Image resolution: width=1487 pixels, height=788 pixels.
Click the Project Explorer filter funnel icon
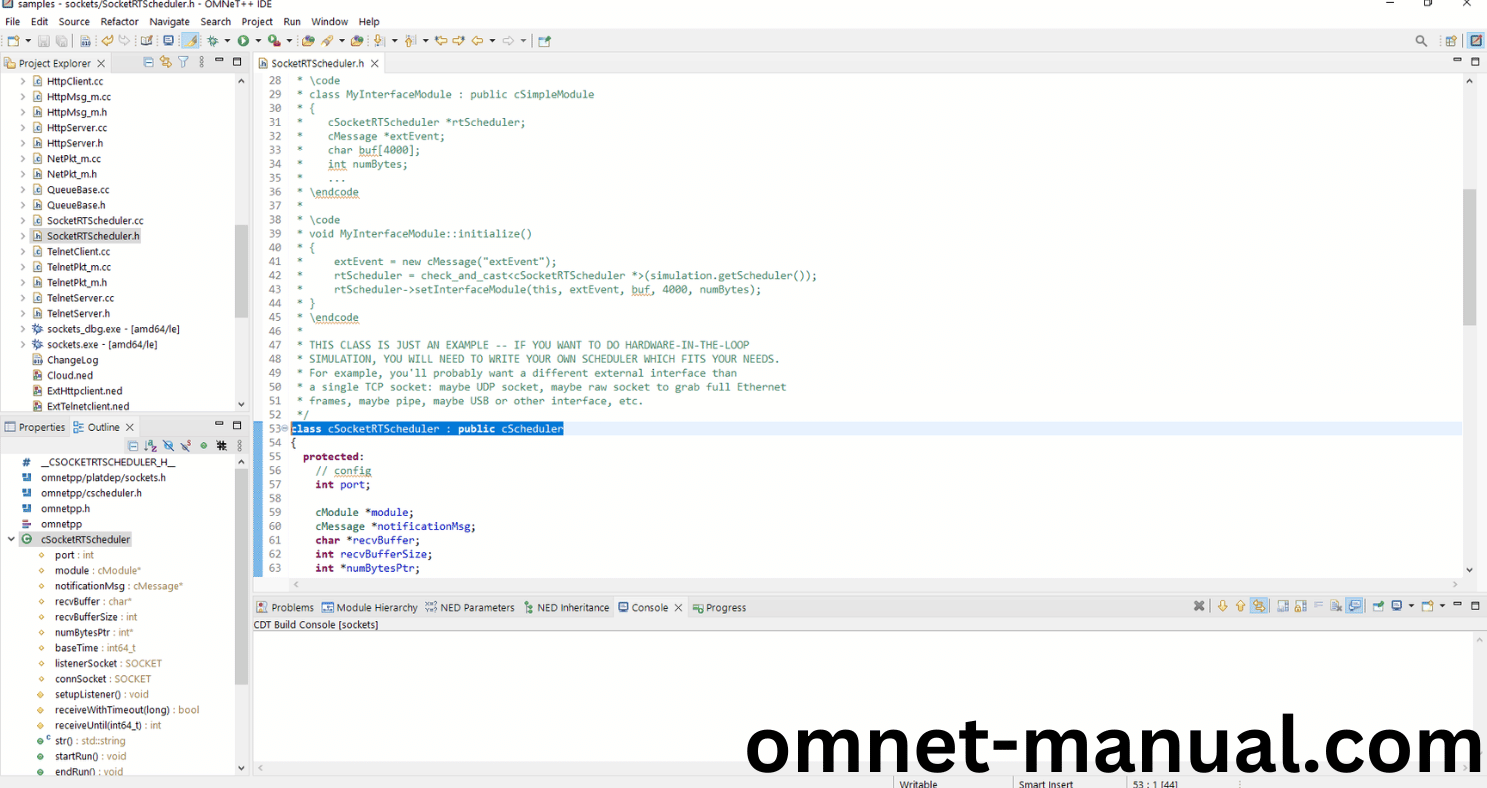[x=183, y=62]
